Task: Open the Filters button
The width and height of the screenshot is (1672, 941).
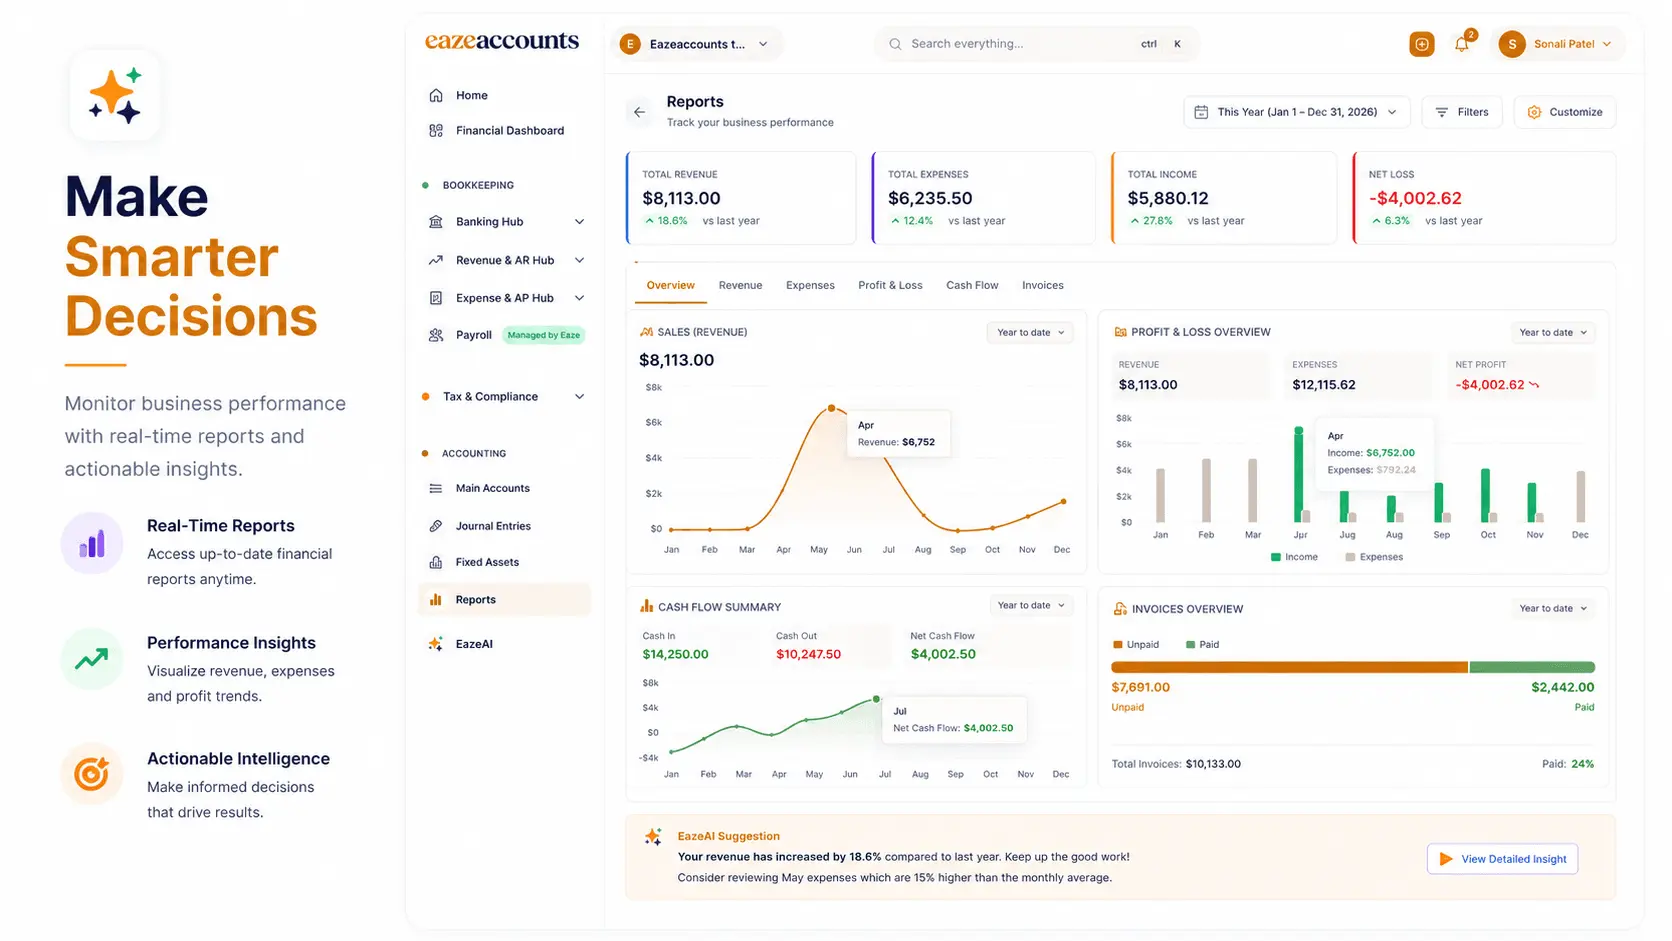Action: click(1462, 112)
